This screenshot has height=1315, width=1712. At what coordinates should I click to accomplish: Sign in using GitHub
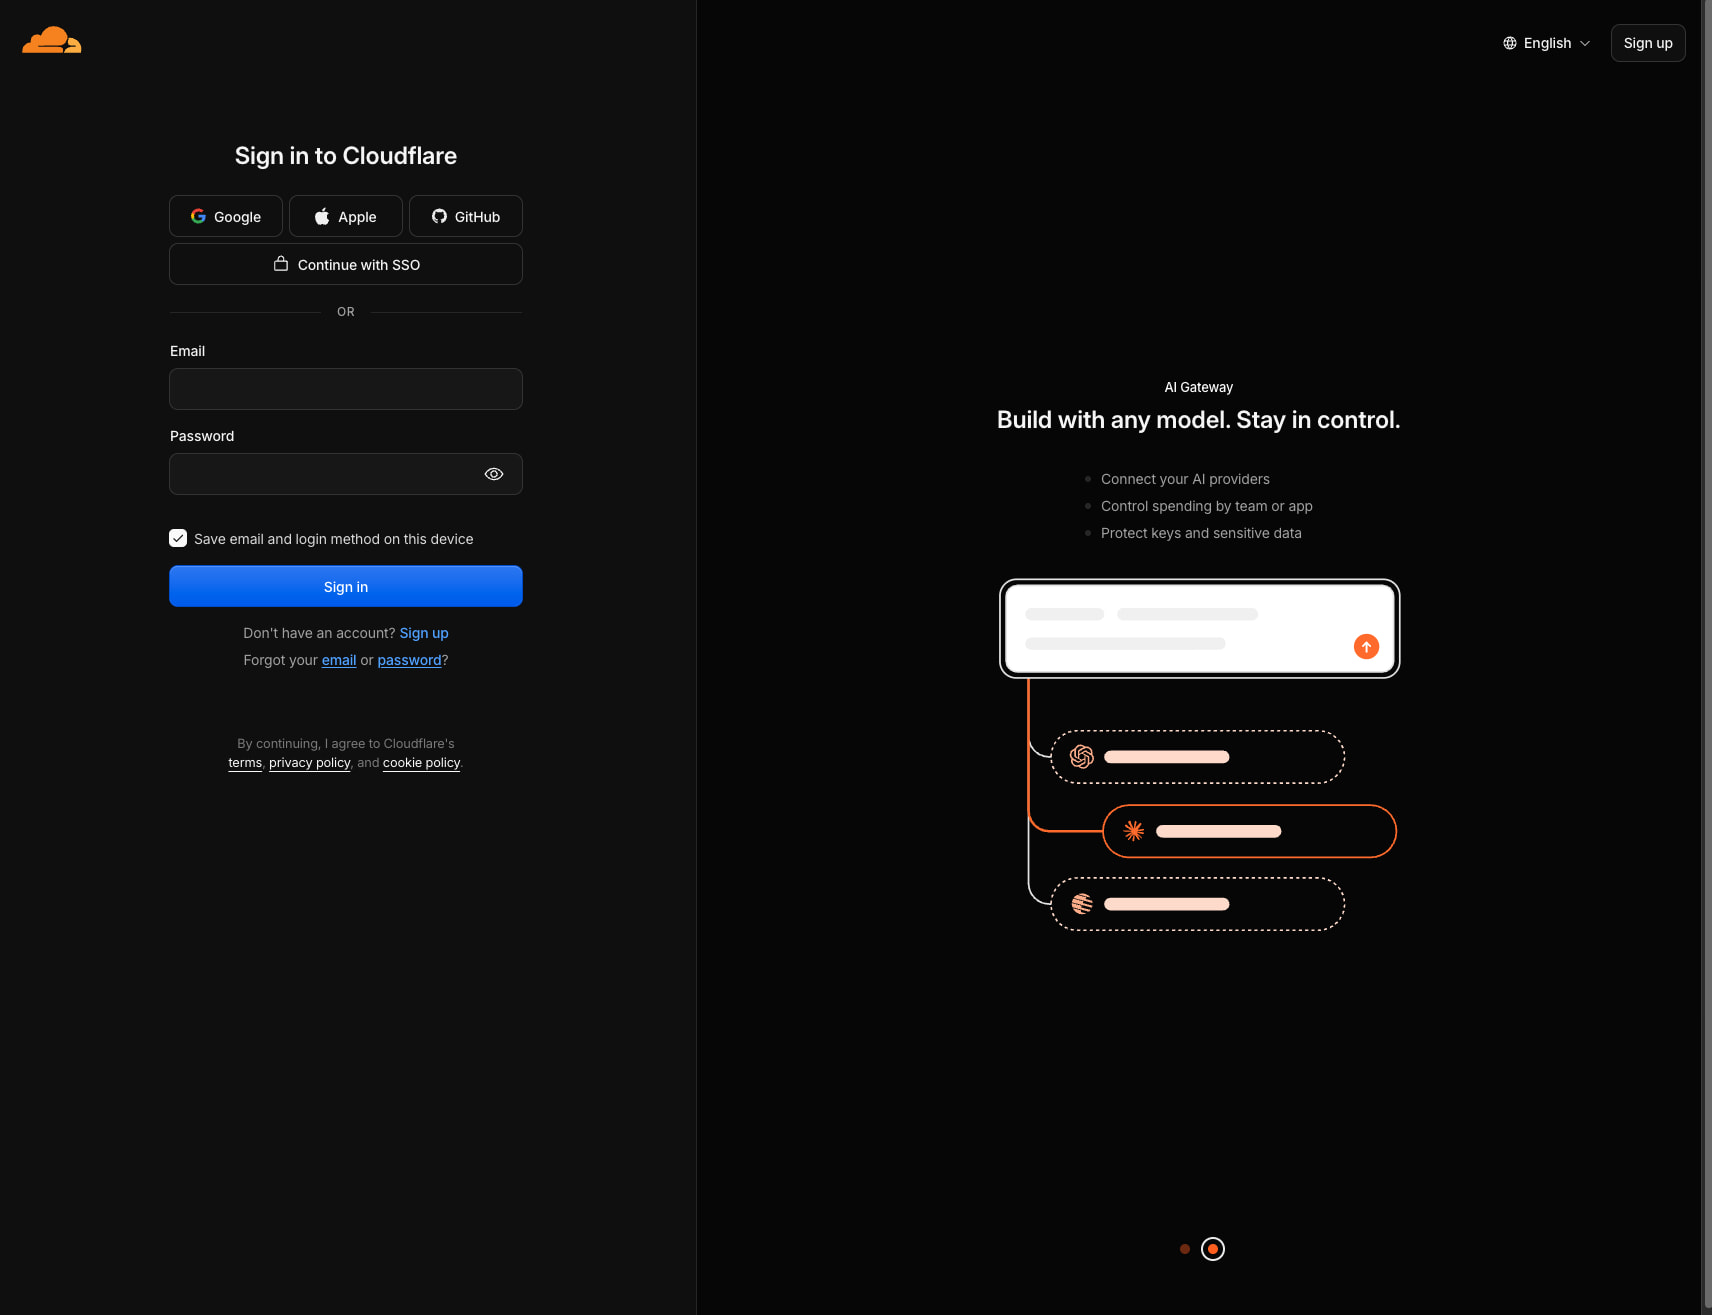pos(466,216)
